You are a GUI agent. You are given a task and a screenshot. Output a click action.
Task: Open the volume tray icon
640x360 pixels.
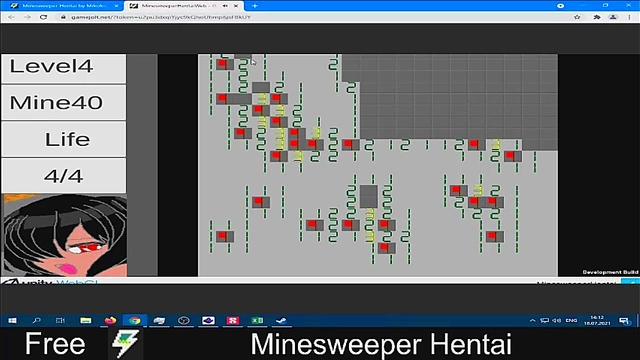[556, 320]
